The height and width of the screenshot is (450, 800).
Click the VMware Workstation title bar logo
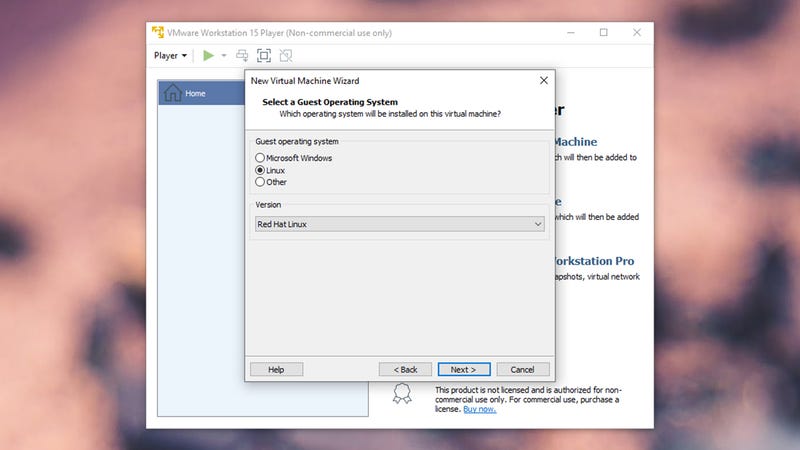158,32
